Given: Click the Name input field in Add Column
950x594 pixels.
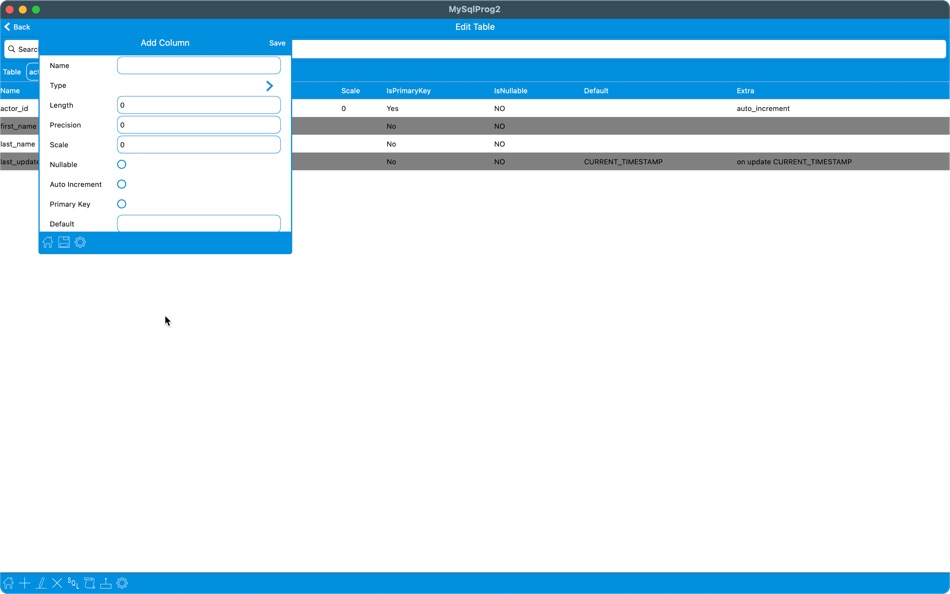Looking at the screenshot, I should point(198,65).
